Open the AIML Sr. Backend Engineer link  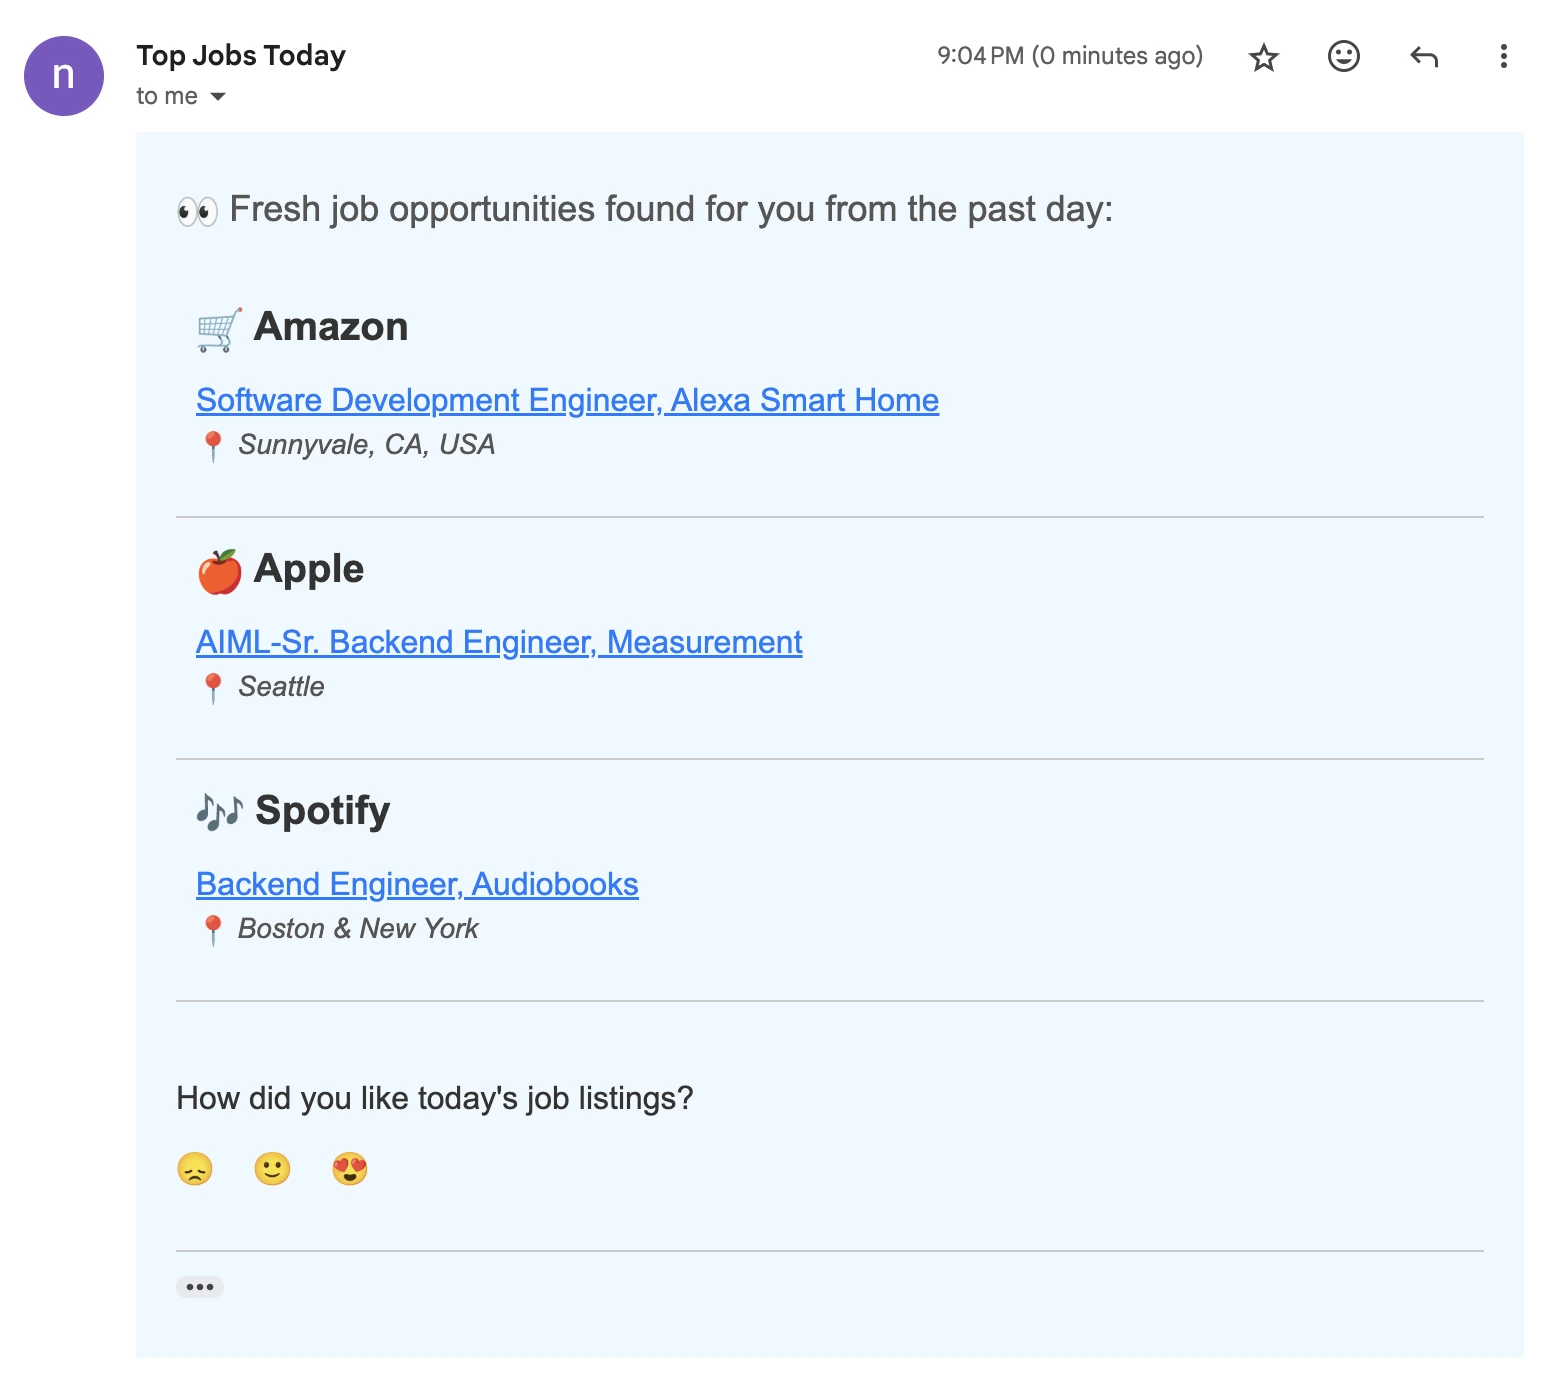click(x=499, y=642)
